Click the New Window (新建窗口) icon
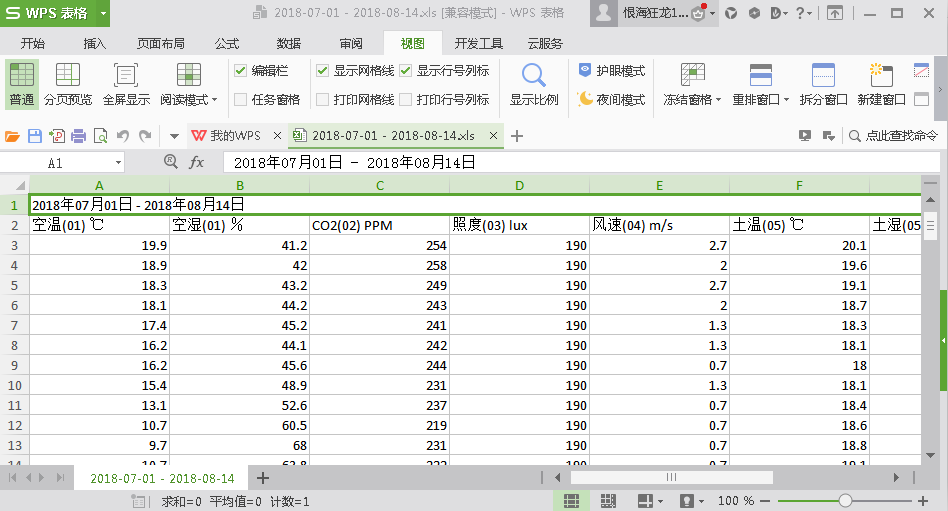The image size is (948, 511). coord(881,77)
